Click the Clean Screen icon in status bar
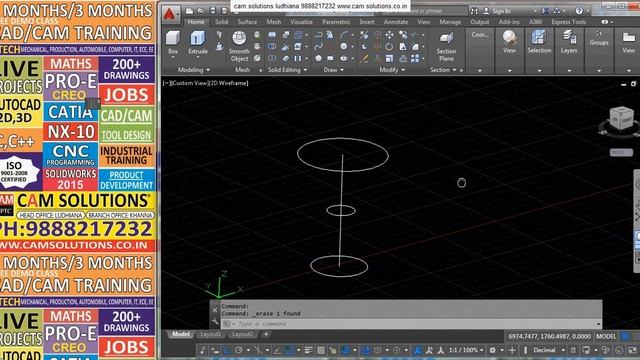The image size is (640, 360). (x=632, y=350)
